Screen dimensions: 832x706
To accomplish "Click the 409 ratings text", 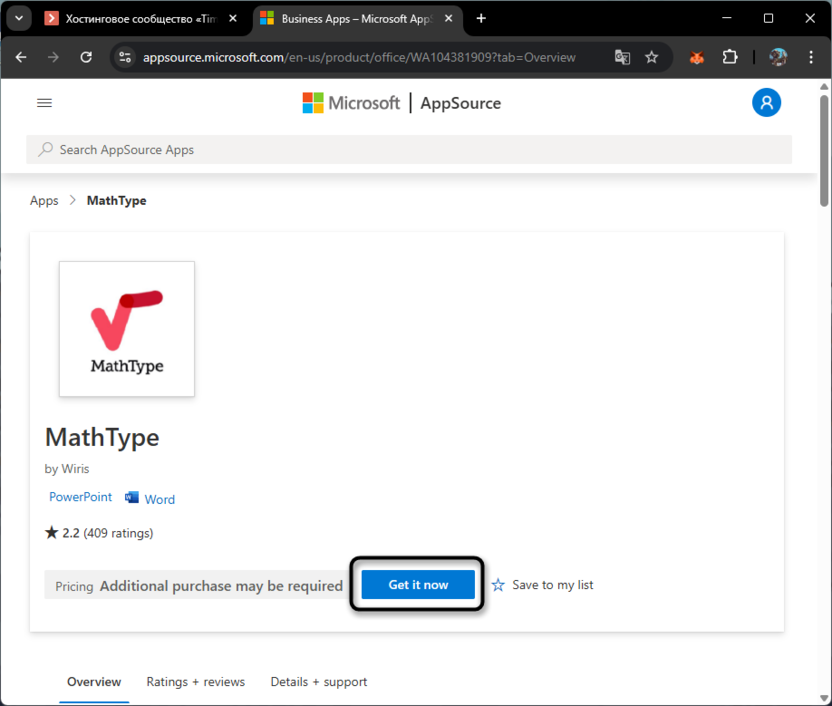I will point(118,533).
